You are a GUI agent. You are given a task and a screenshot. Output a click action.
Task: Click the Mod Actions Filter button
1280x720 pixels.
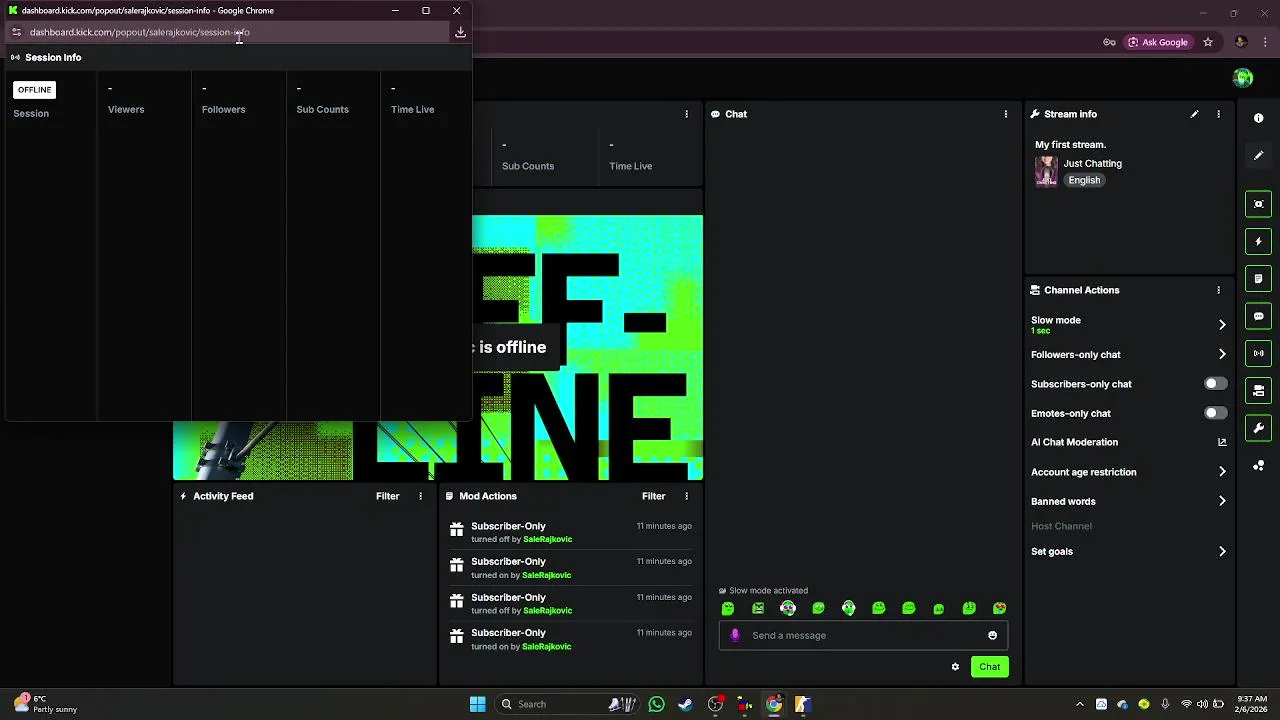(x=653, y=496)
